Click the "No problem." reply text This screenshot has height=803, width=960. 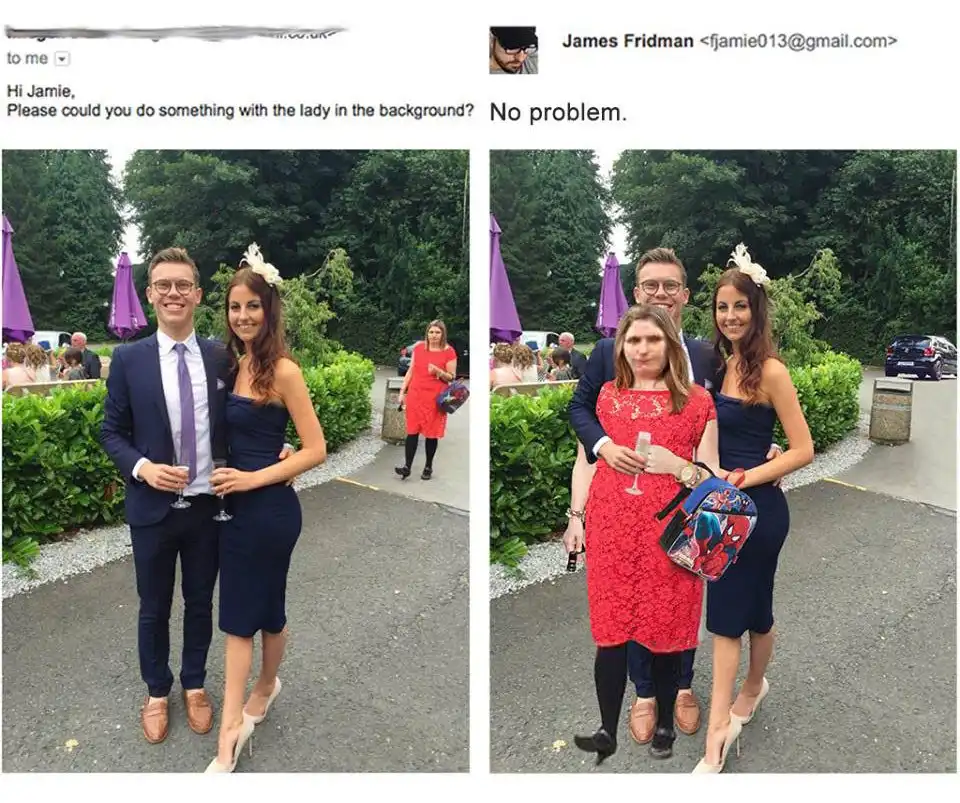[x=558, y=113]
